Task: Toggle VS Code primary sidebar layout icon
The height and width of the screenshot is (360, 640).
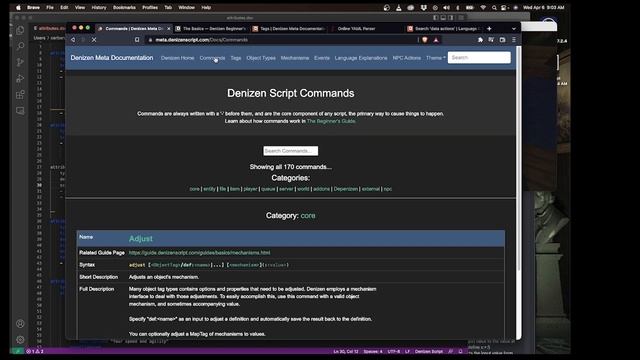Action: point(436,18)
